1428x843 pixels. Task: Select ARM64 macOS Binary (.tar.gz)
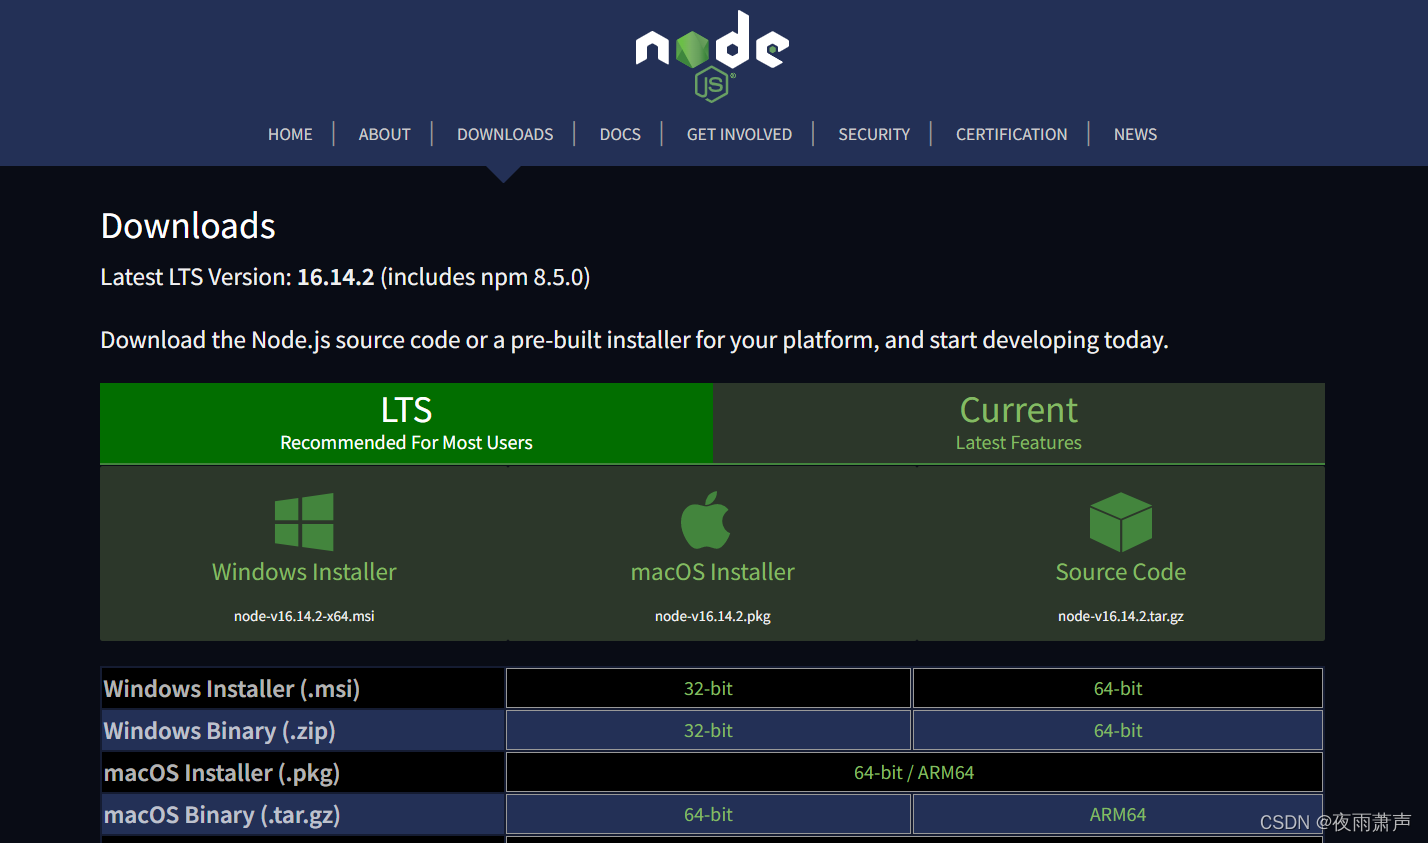[x=1118, y=814]
